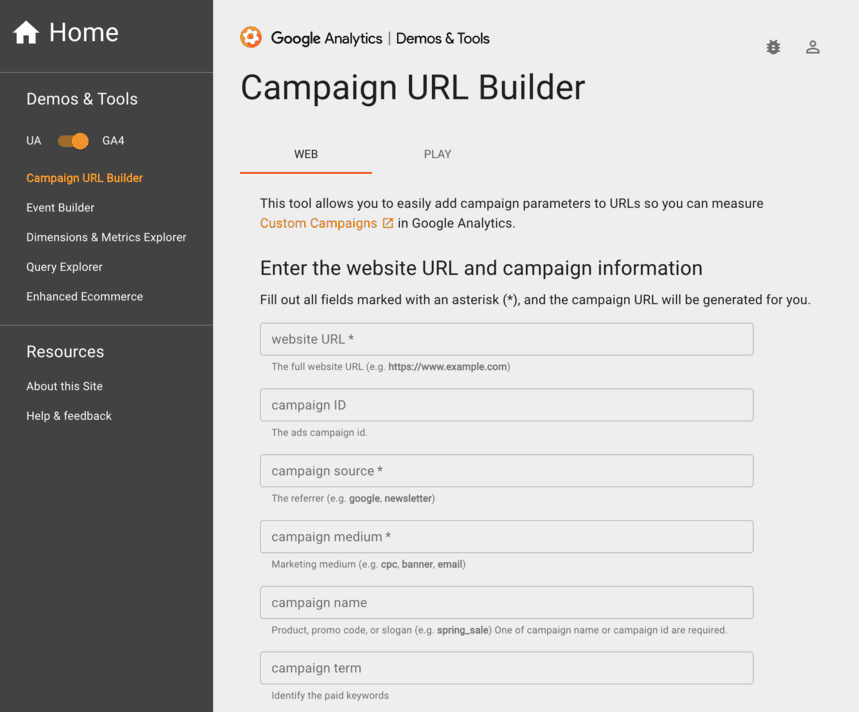Click the UA label
The image size is (859, 712).
pyautogui.click(x=33, y=141)
